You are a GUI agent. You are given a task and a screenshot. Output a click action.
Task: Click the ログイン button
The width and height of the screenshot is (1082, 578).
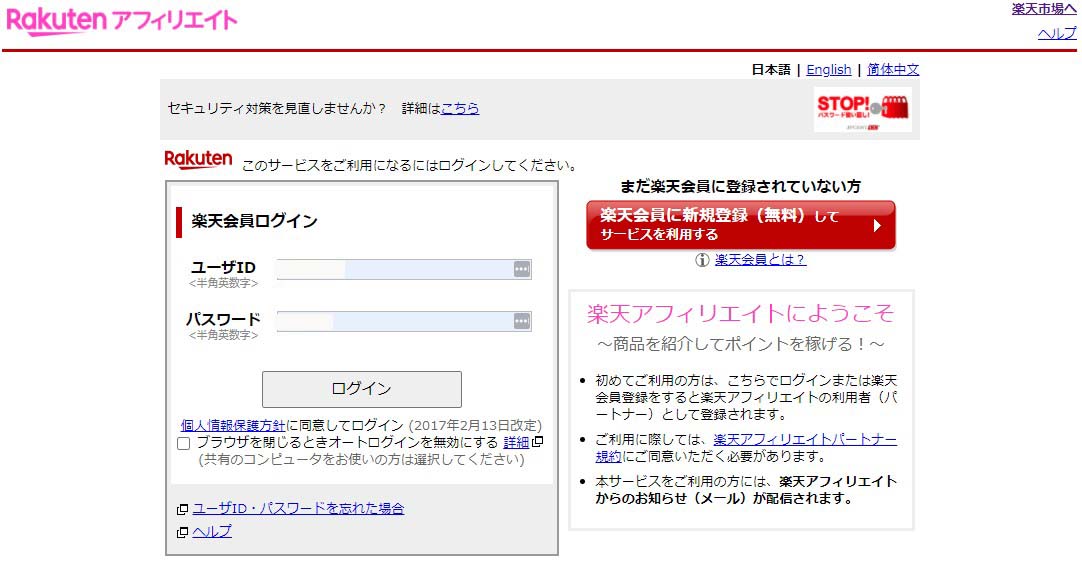[x=362, y=389]
